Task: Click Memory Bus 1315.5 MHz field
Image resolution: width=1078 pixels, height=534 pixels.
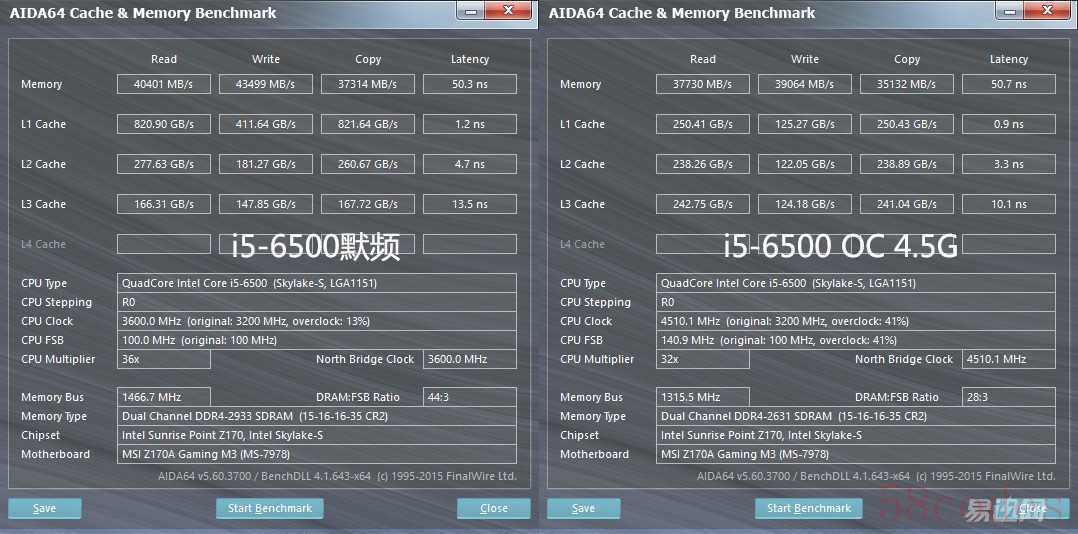Action: [703, 397]
